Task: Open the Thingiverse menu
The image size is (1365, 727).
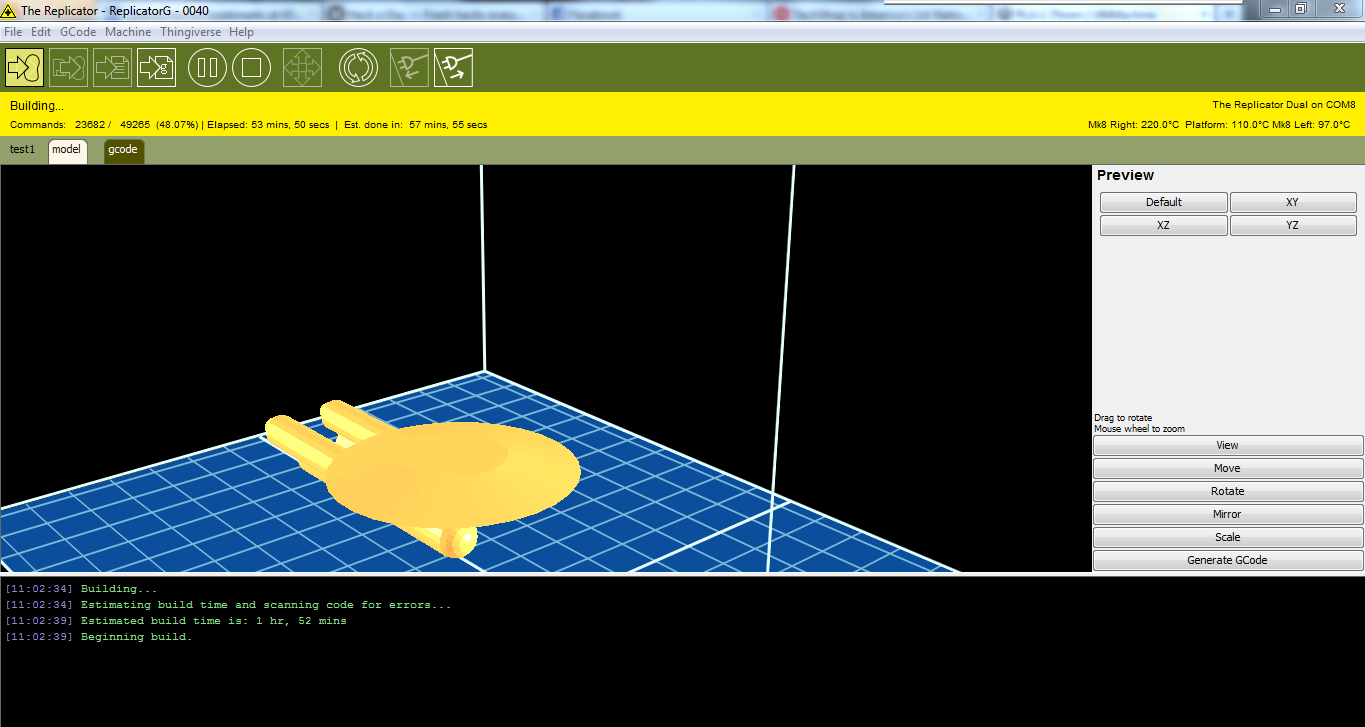Action: 192,32
